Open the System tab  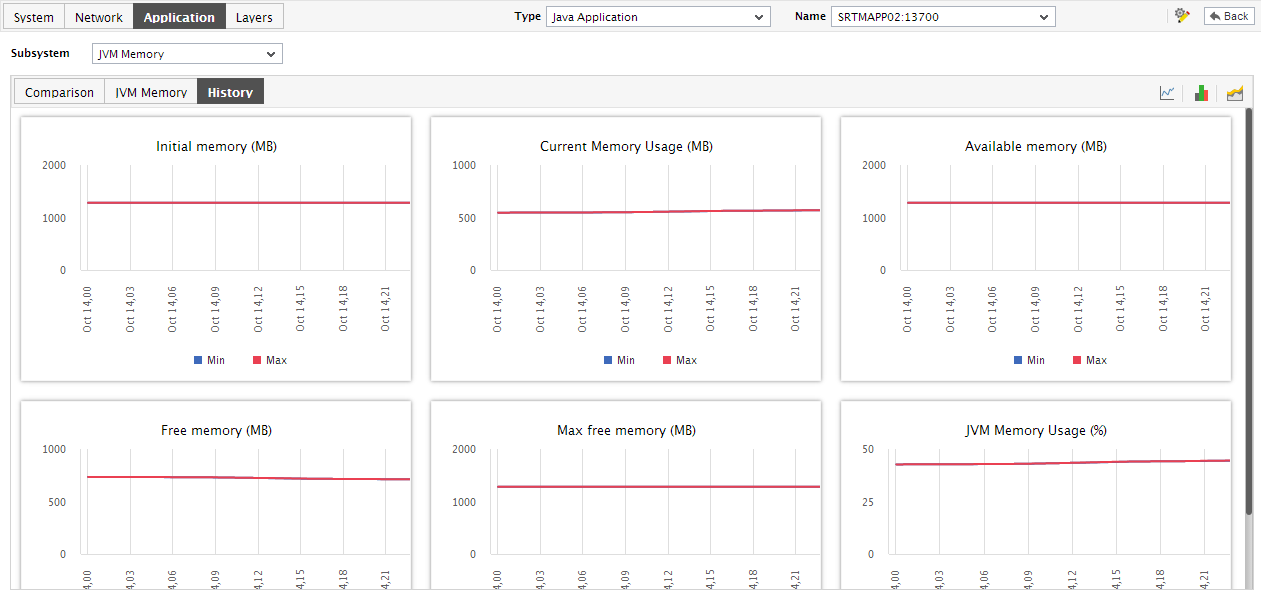pos(34,17)
